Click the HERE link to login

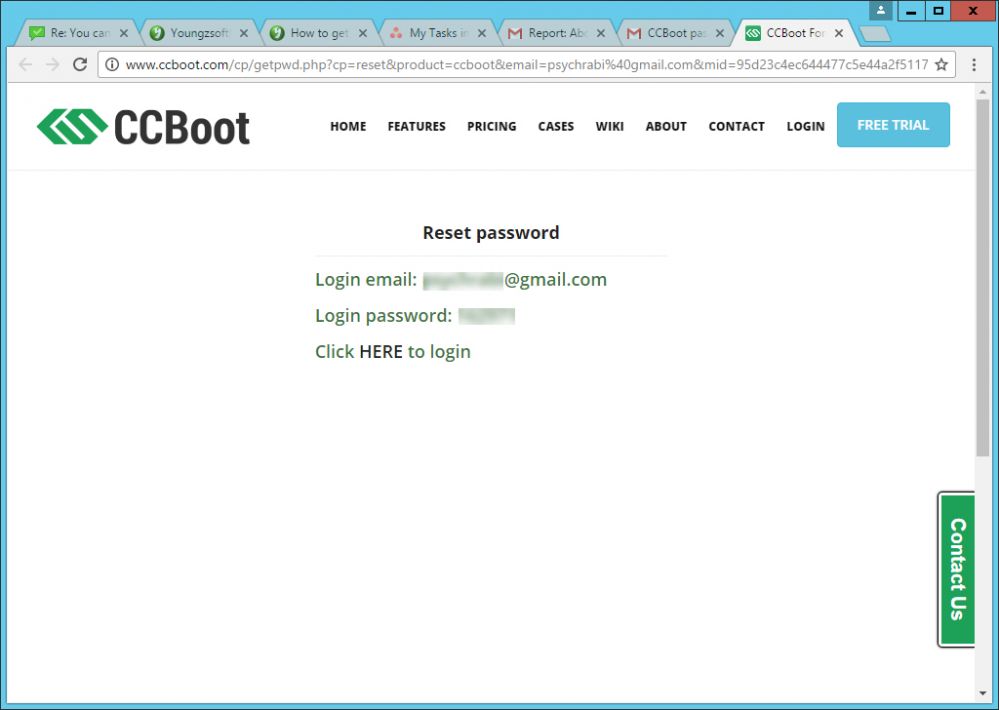click(x=381, y=352)
